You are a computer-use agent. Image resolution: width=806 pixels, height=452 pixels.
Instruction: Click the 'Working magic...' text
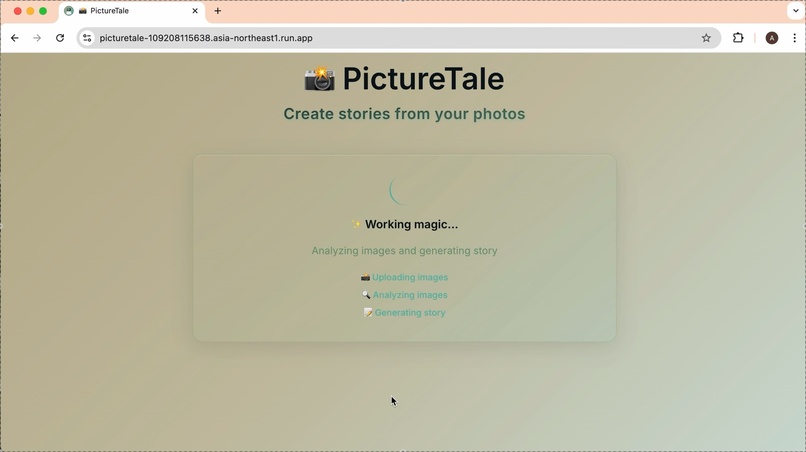pyautogui.click(x=411, y=224)
